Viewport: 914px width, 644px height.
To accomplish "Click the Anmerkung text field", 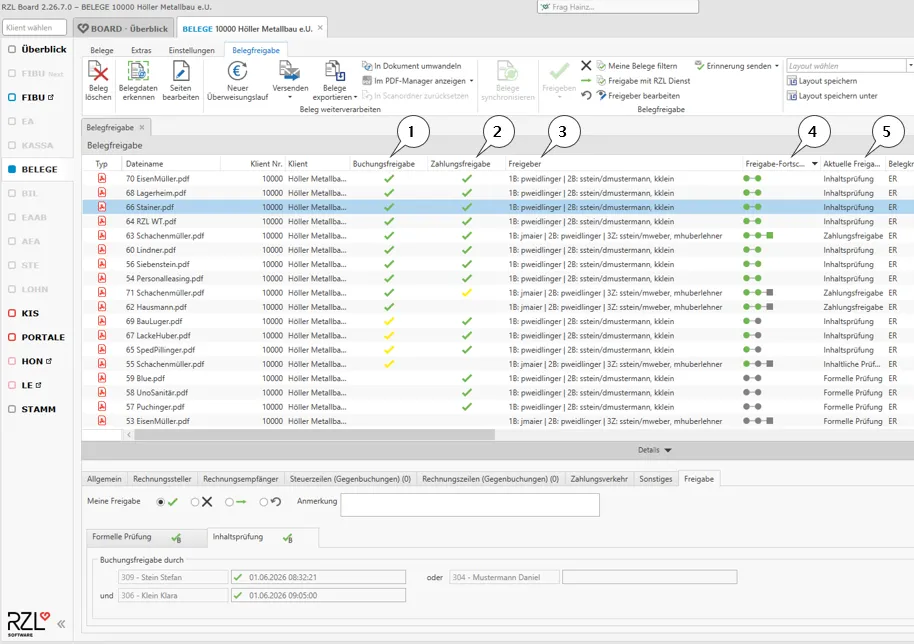I will 470,505.
